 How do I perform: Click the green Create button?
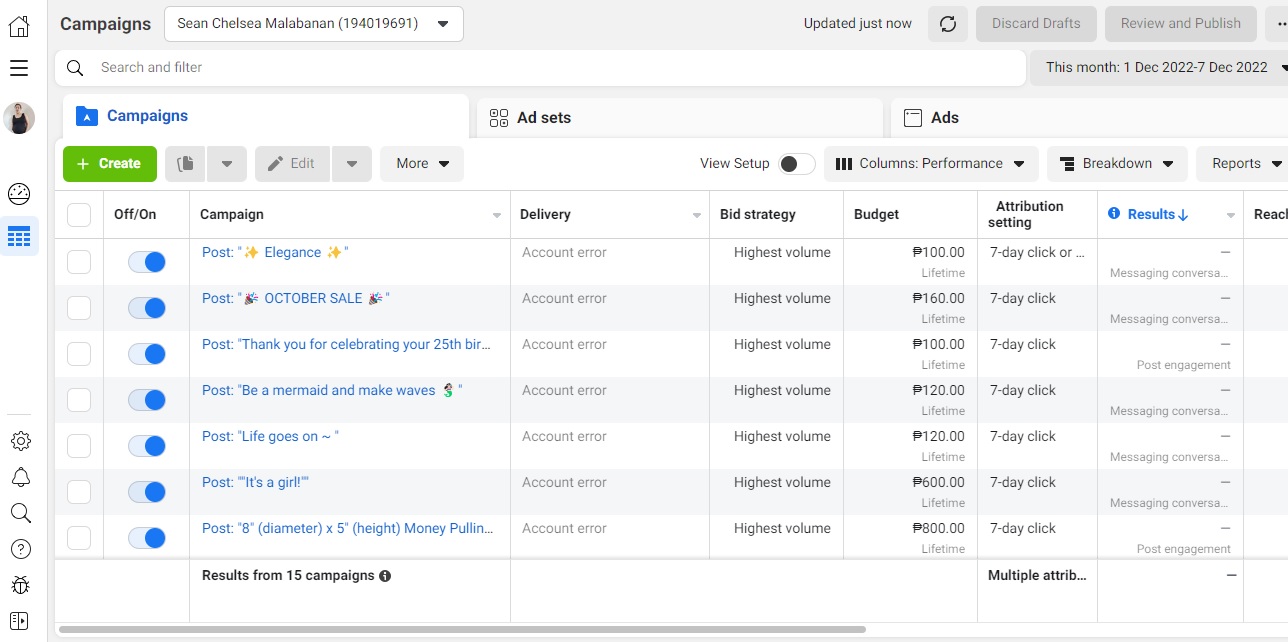[109, 164]
